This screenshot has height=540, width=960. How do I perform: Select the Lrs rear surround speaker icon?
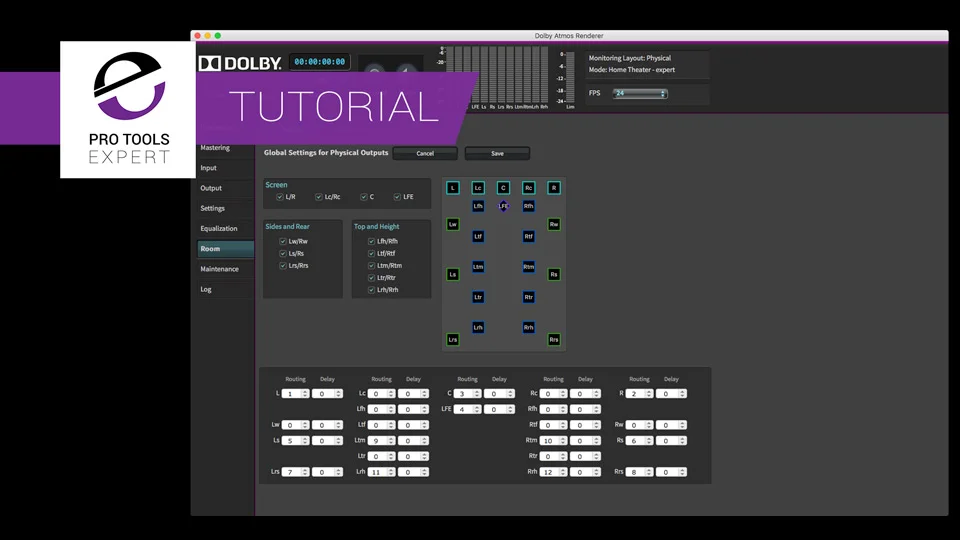click(452, 339)
